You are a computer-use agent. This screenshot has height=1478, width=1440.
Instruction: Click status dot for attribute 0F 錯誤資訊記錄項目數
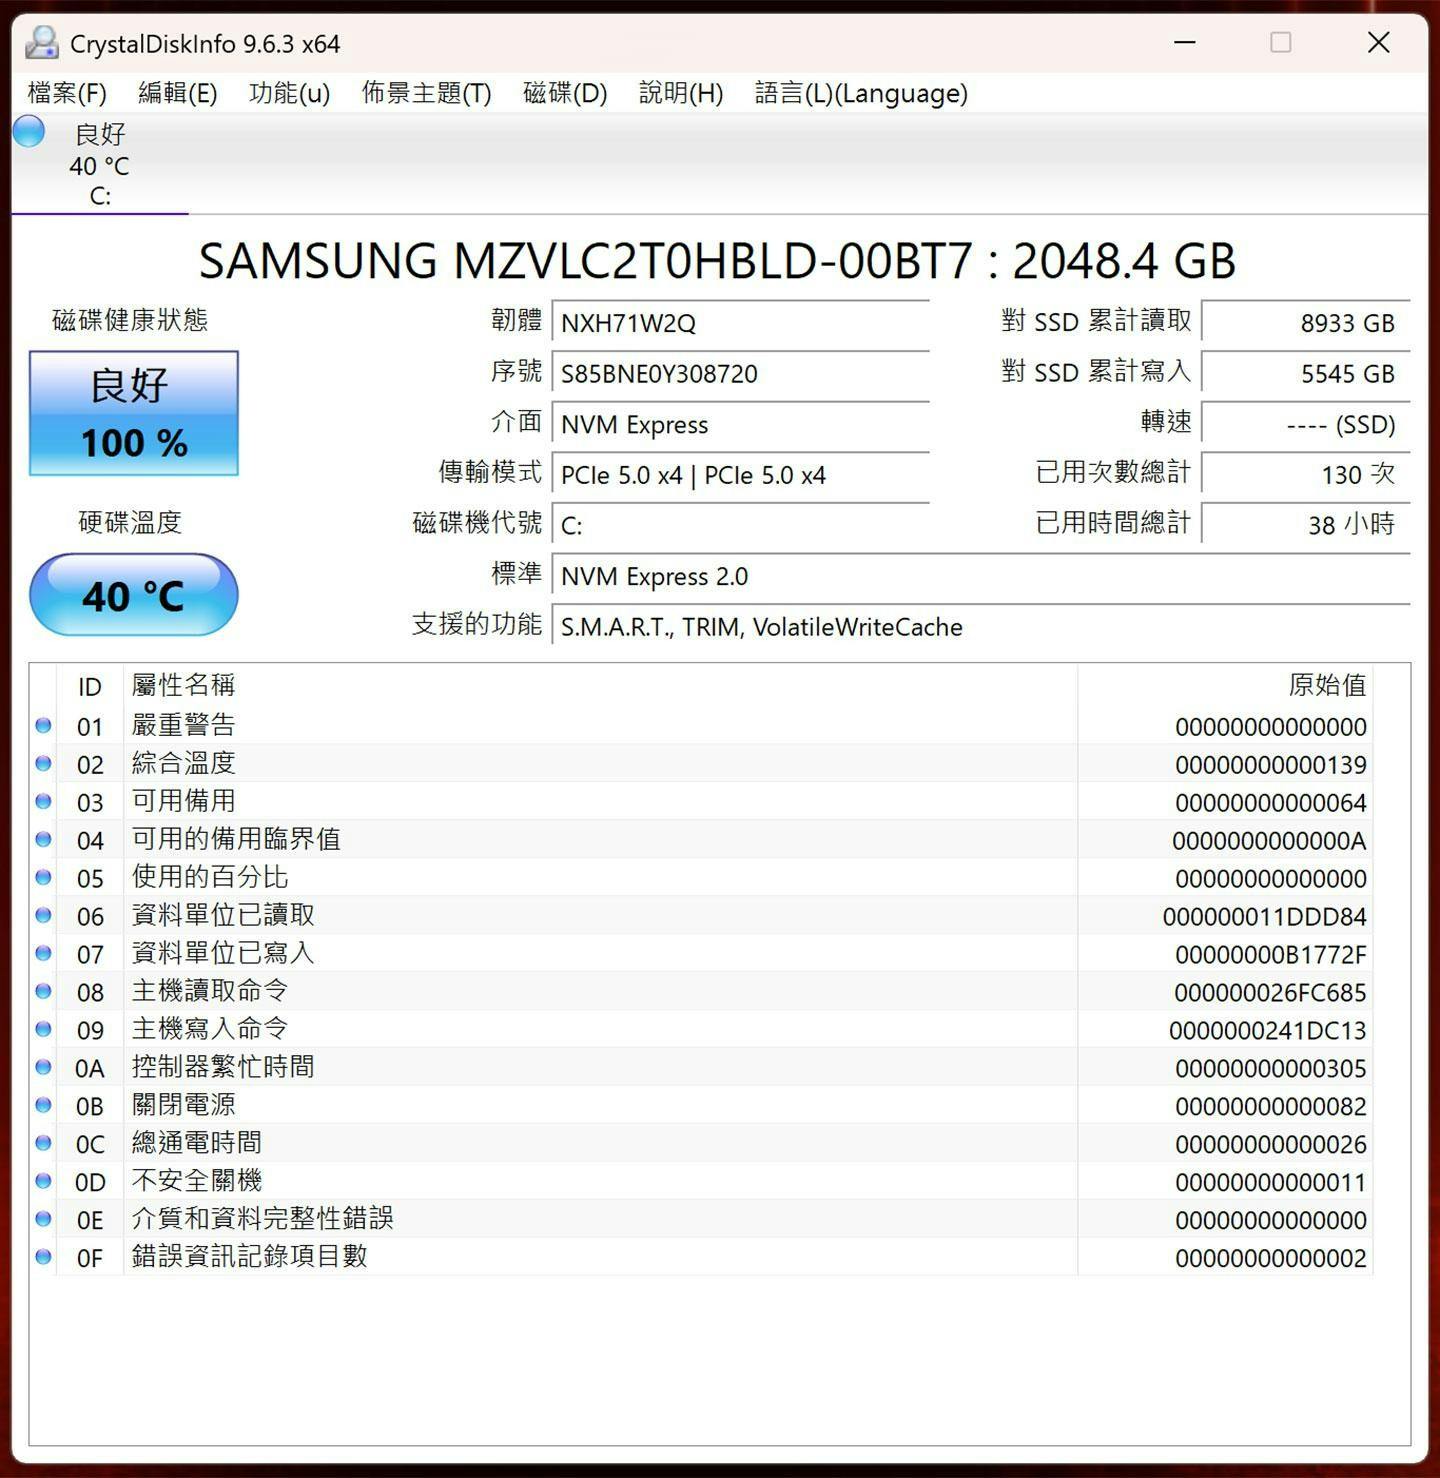click(x=43, y=1257)
